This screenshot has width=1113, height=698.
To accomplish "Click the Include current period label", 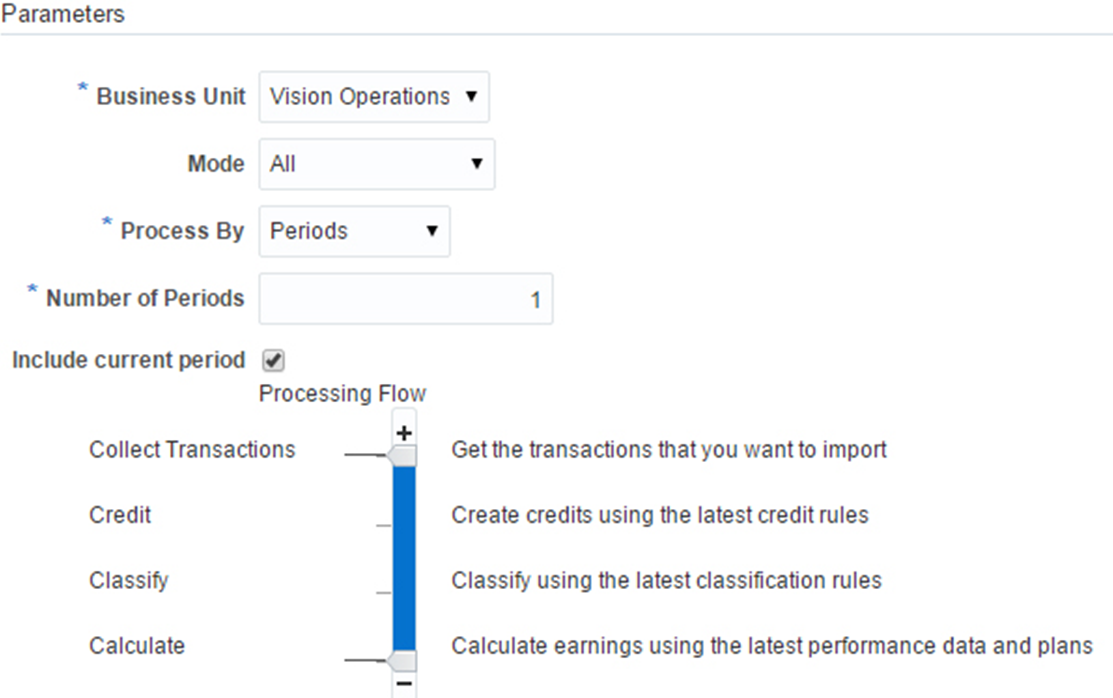I will (128, 360).
